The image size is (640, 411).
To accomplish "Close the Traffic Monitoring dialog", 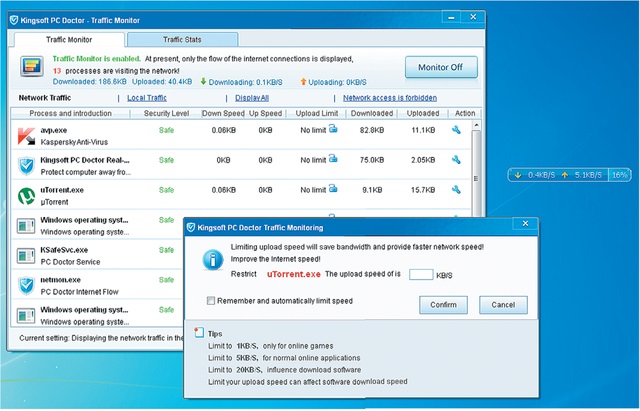I will (525, 223).
